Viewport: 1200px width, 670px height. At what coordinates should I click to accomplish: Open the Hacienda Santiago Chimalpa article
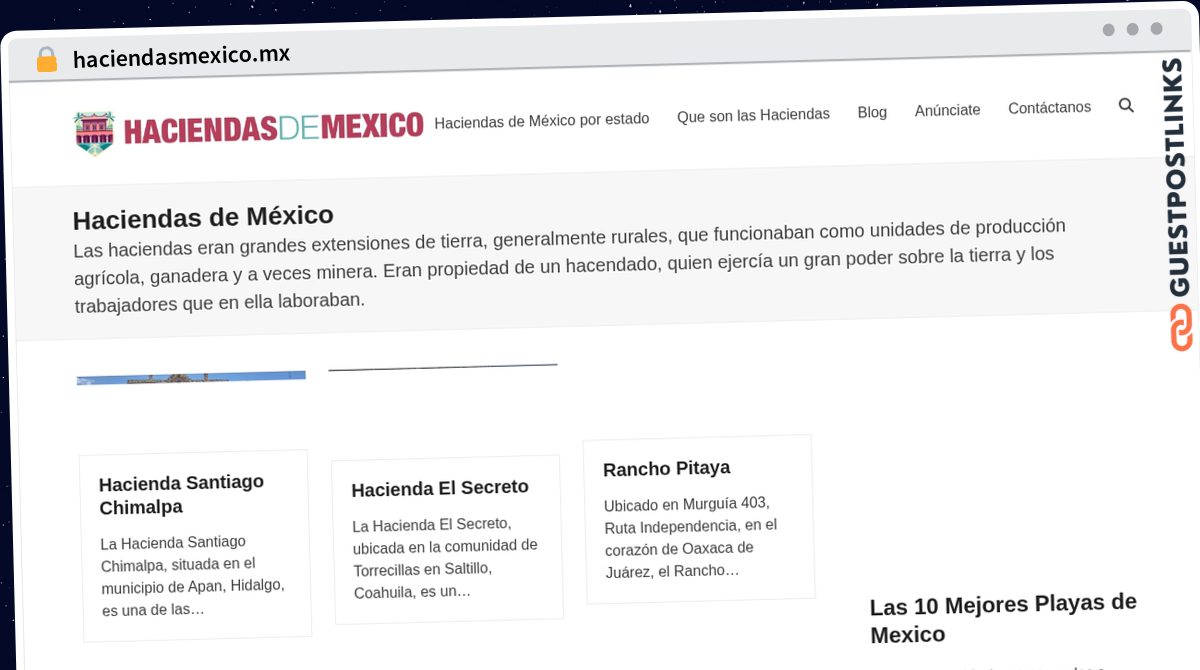pos(182,494)
